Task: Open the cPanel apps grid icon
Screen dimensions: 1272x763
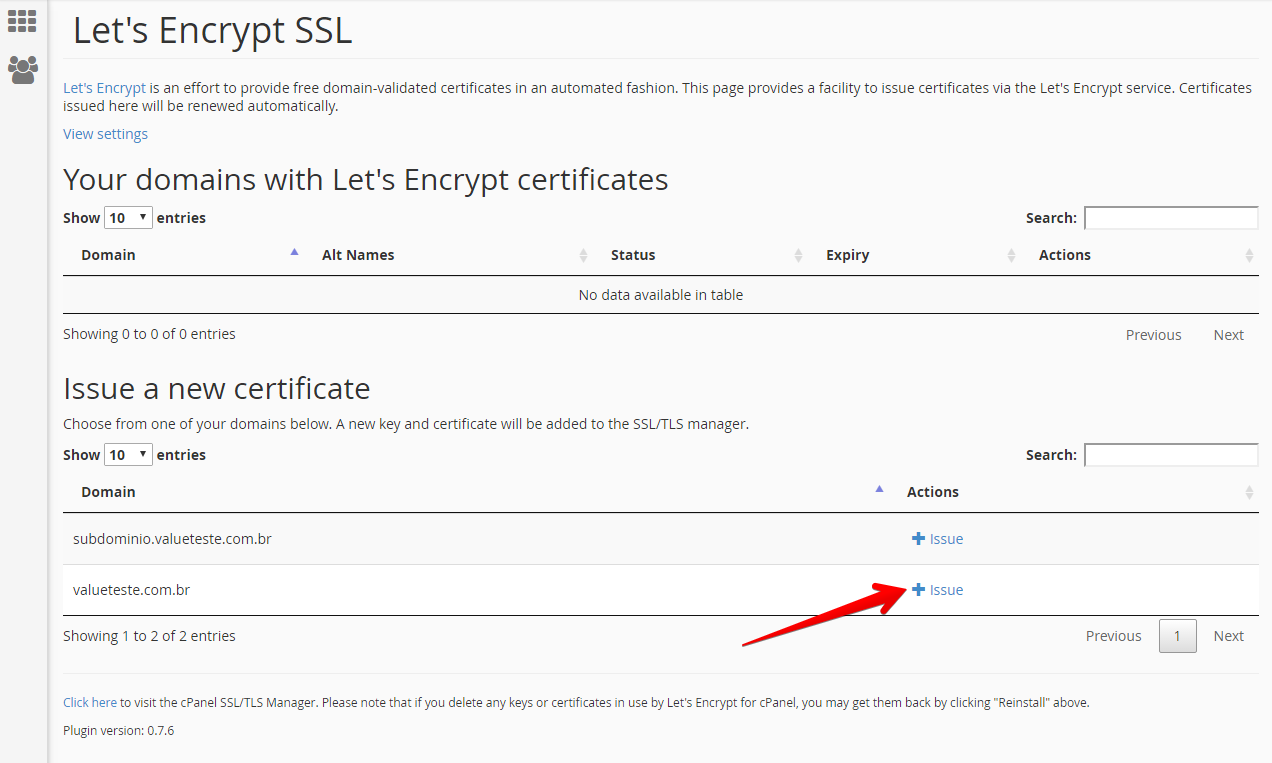Action: (22, 21)
